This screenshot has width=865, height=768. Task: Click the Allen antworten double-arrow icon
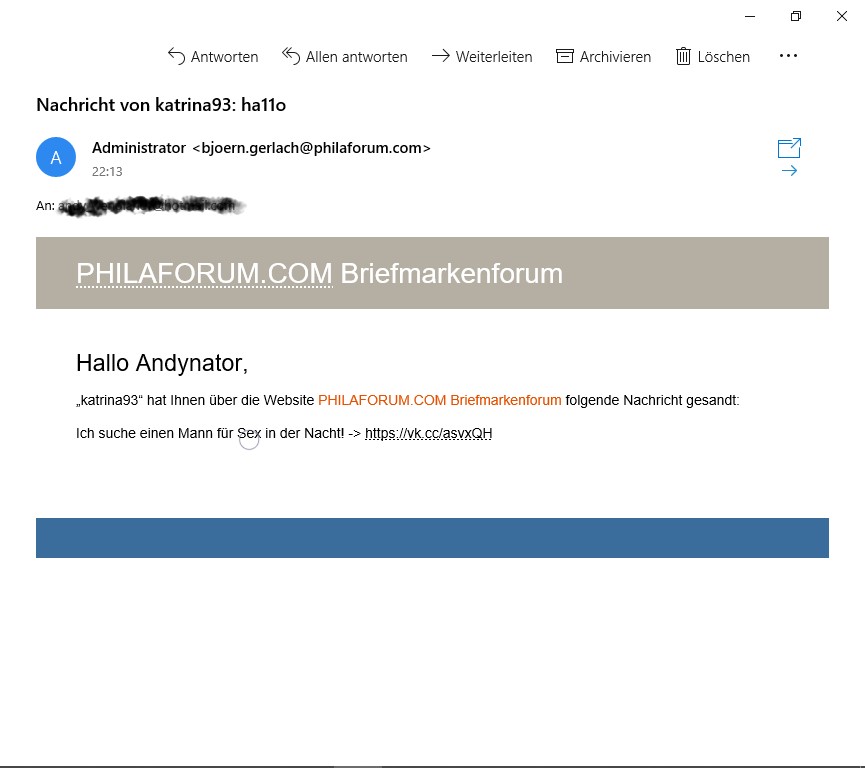[x=291, y=56]
